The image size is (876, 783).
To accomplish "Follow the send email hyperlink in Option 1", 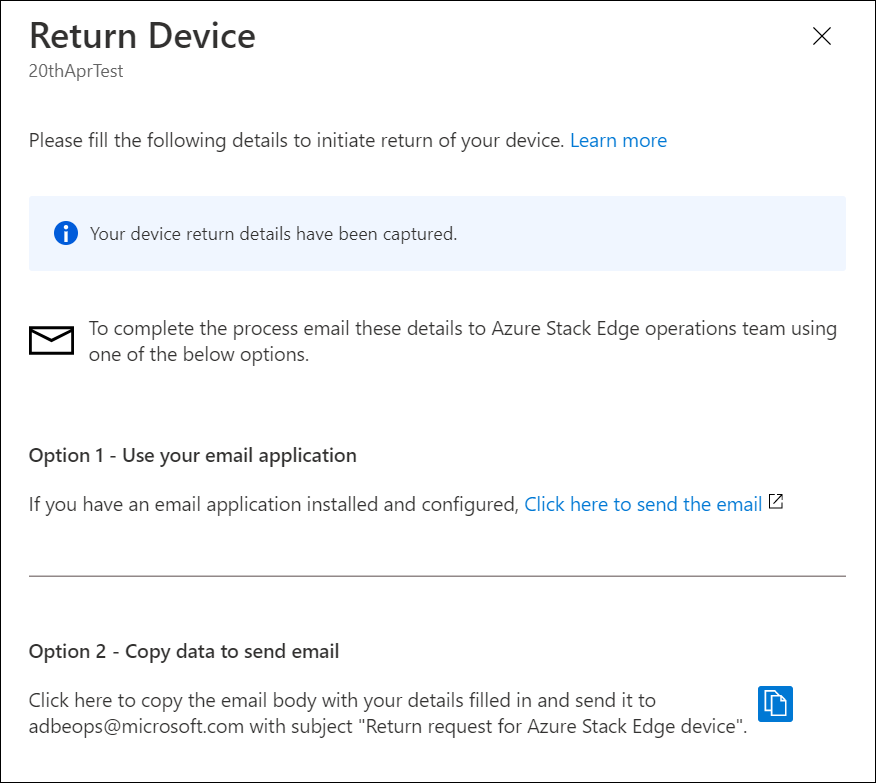I will click(643, 504).
